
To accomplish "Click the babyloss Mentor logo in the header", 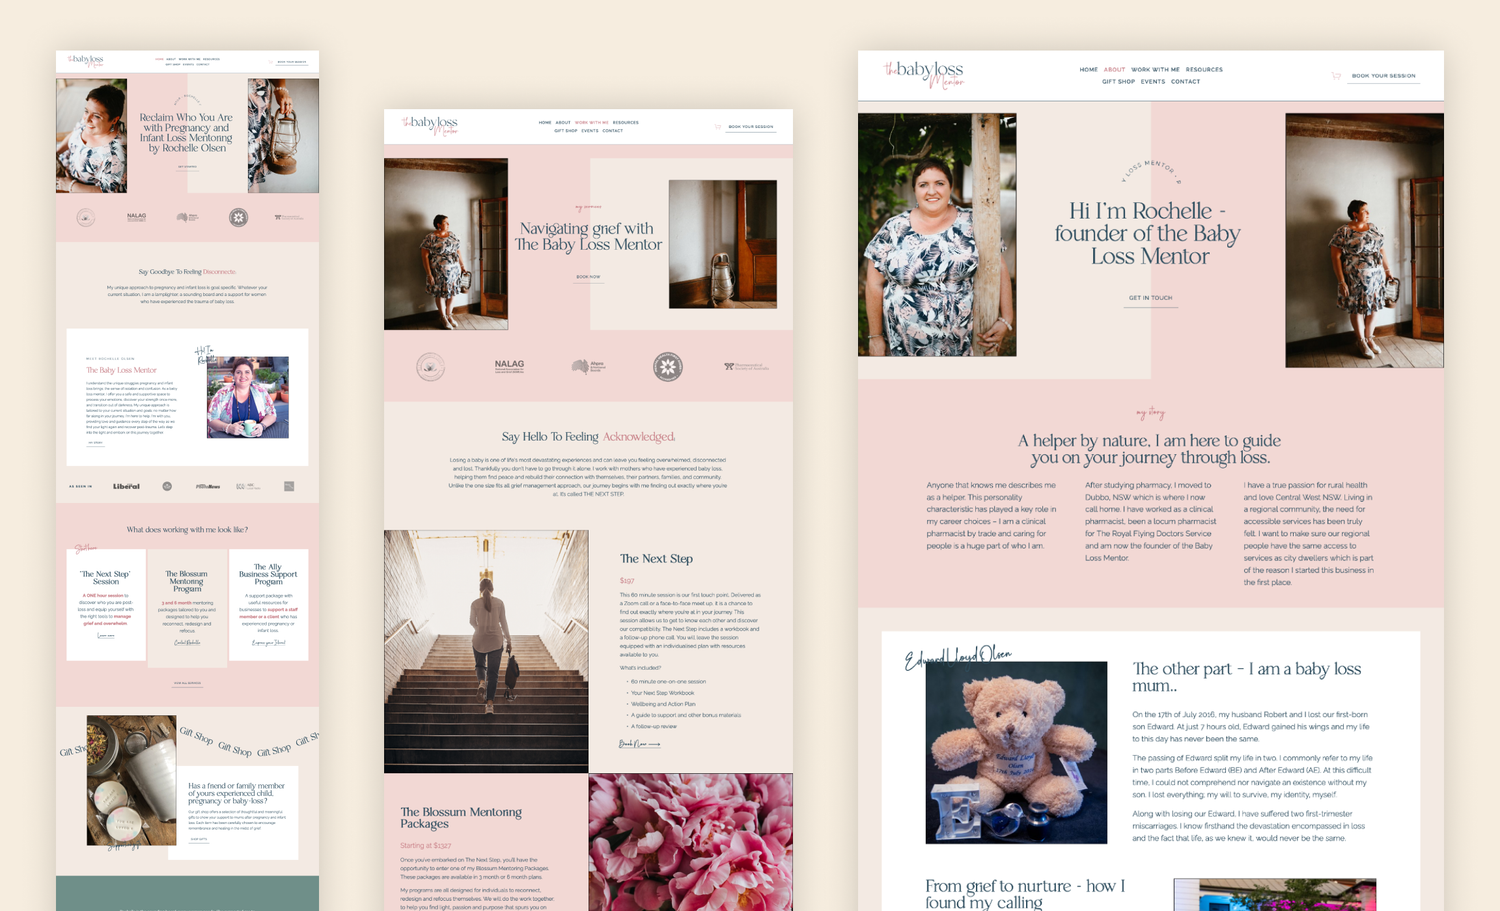I will [922, 74].
